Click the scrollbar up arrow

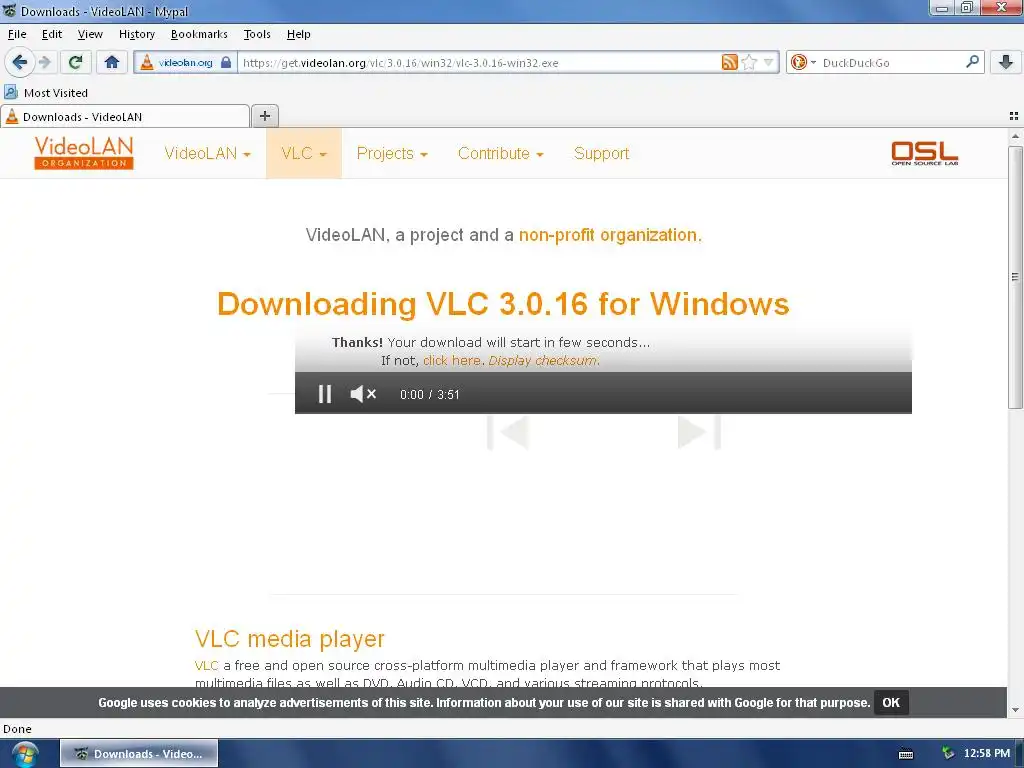1015,136
